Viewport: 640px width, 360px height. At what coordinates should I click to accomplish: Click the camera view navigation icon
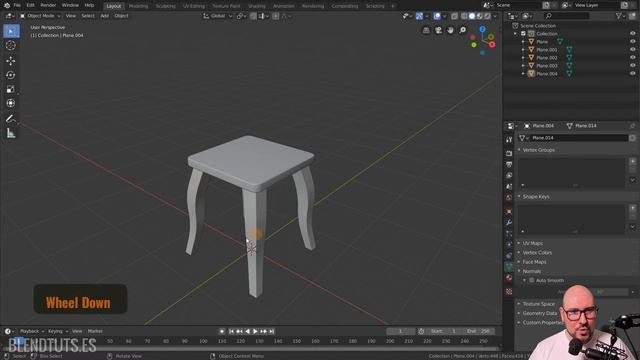tap(438, 30)
